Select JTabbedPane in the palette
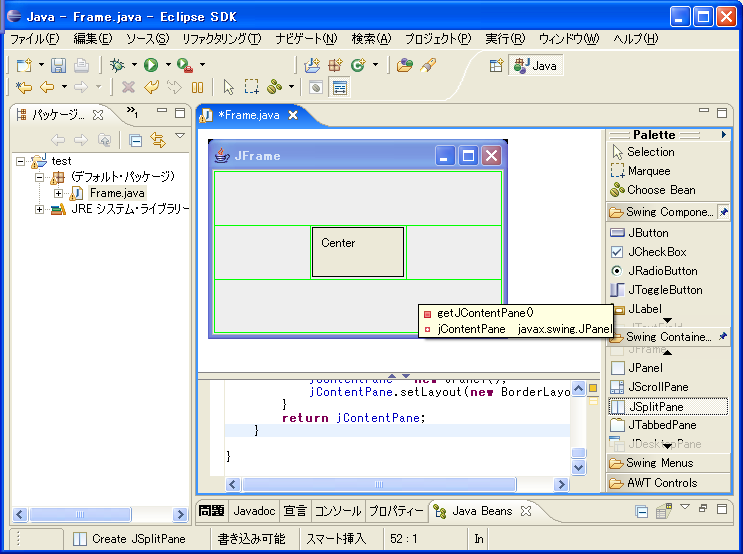The image size is (743, 554). [x=668, y=425]
